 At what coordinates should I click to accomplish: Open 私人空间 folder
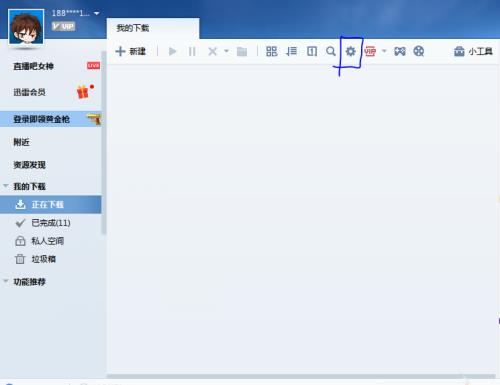[47, 241]
